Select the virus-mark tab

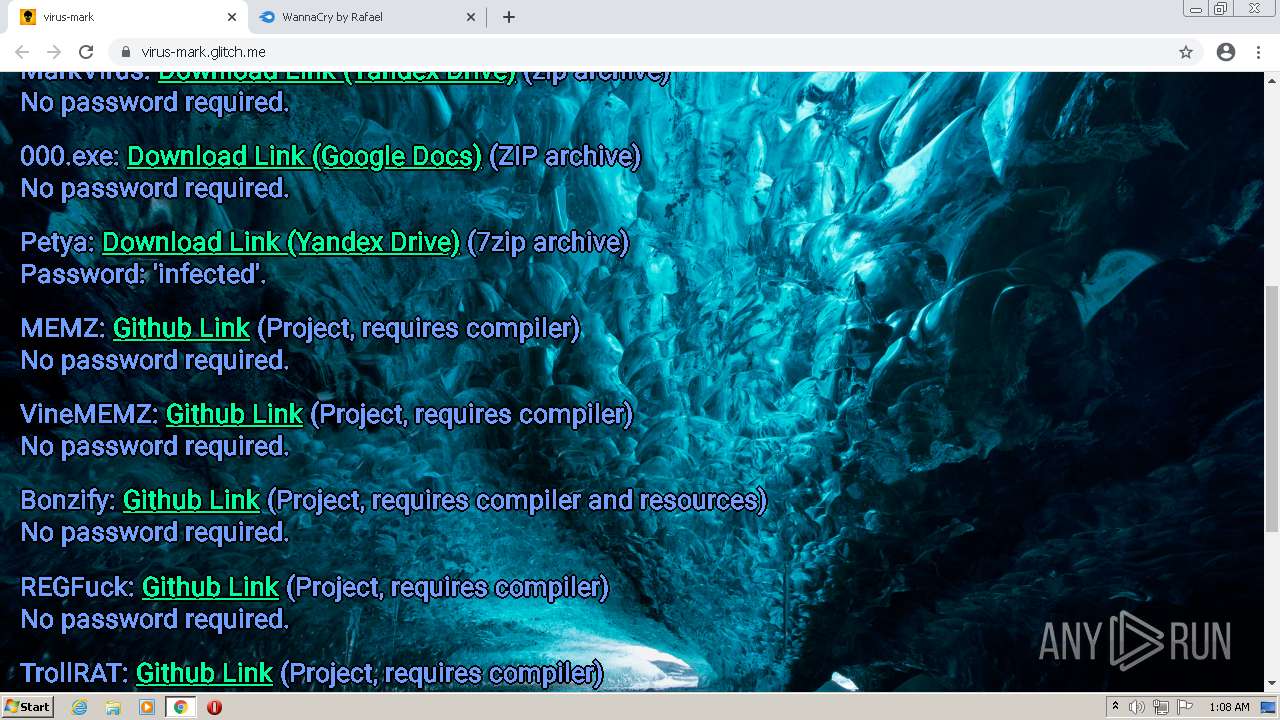point(128,17)
